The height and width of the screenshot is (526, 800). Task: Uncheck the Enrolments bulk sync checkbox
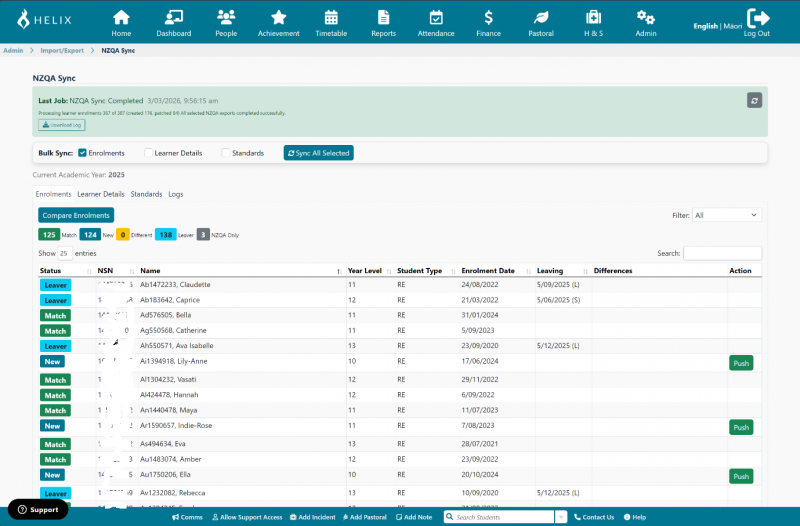[x=82, y=153]
